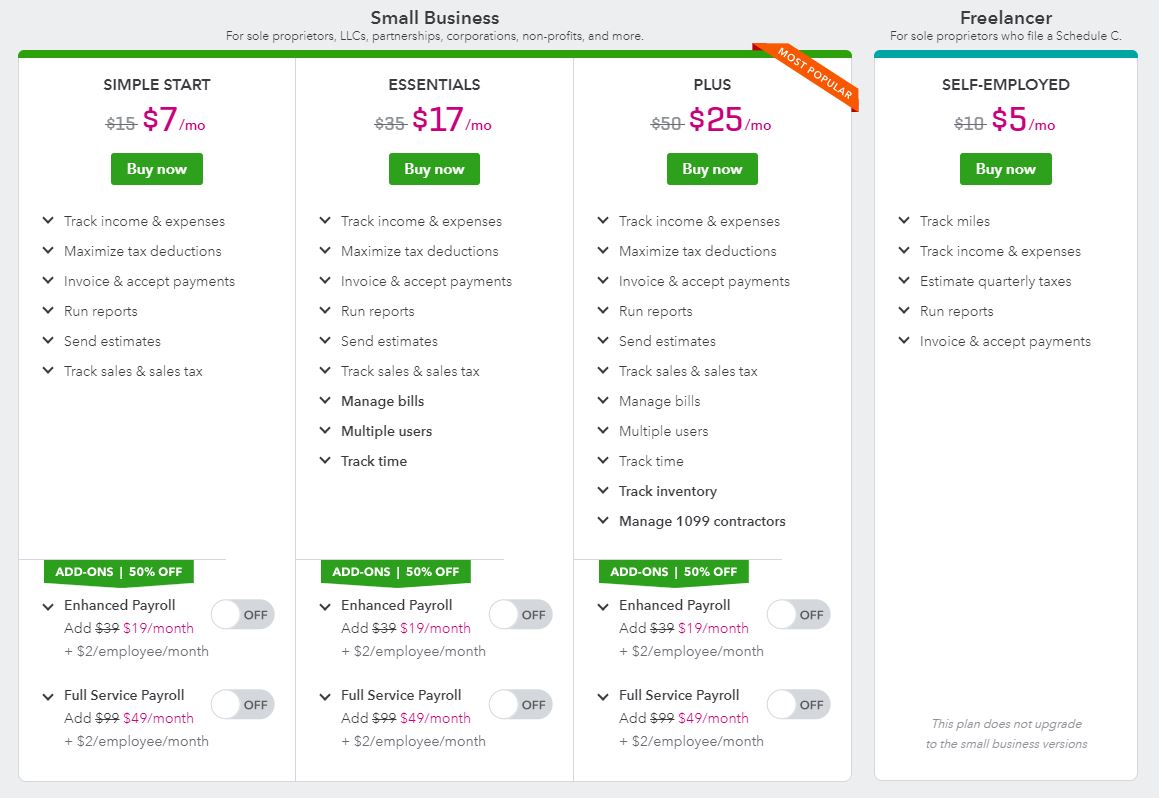Toggle Enhanced Payroll for Simple Start
The height and width of the screenshot is (798, 1159).
[x=242, y=615]
